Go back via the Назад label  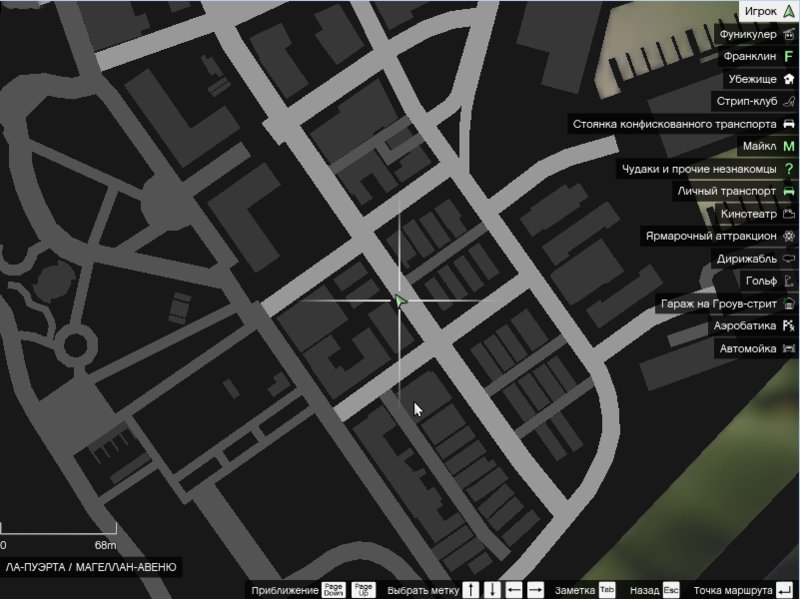coord(644,590)
